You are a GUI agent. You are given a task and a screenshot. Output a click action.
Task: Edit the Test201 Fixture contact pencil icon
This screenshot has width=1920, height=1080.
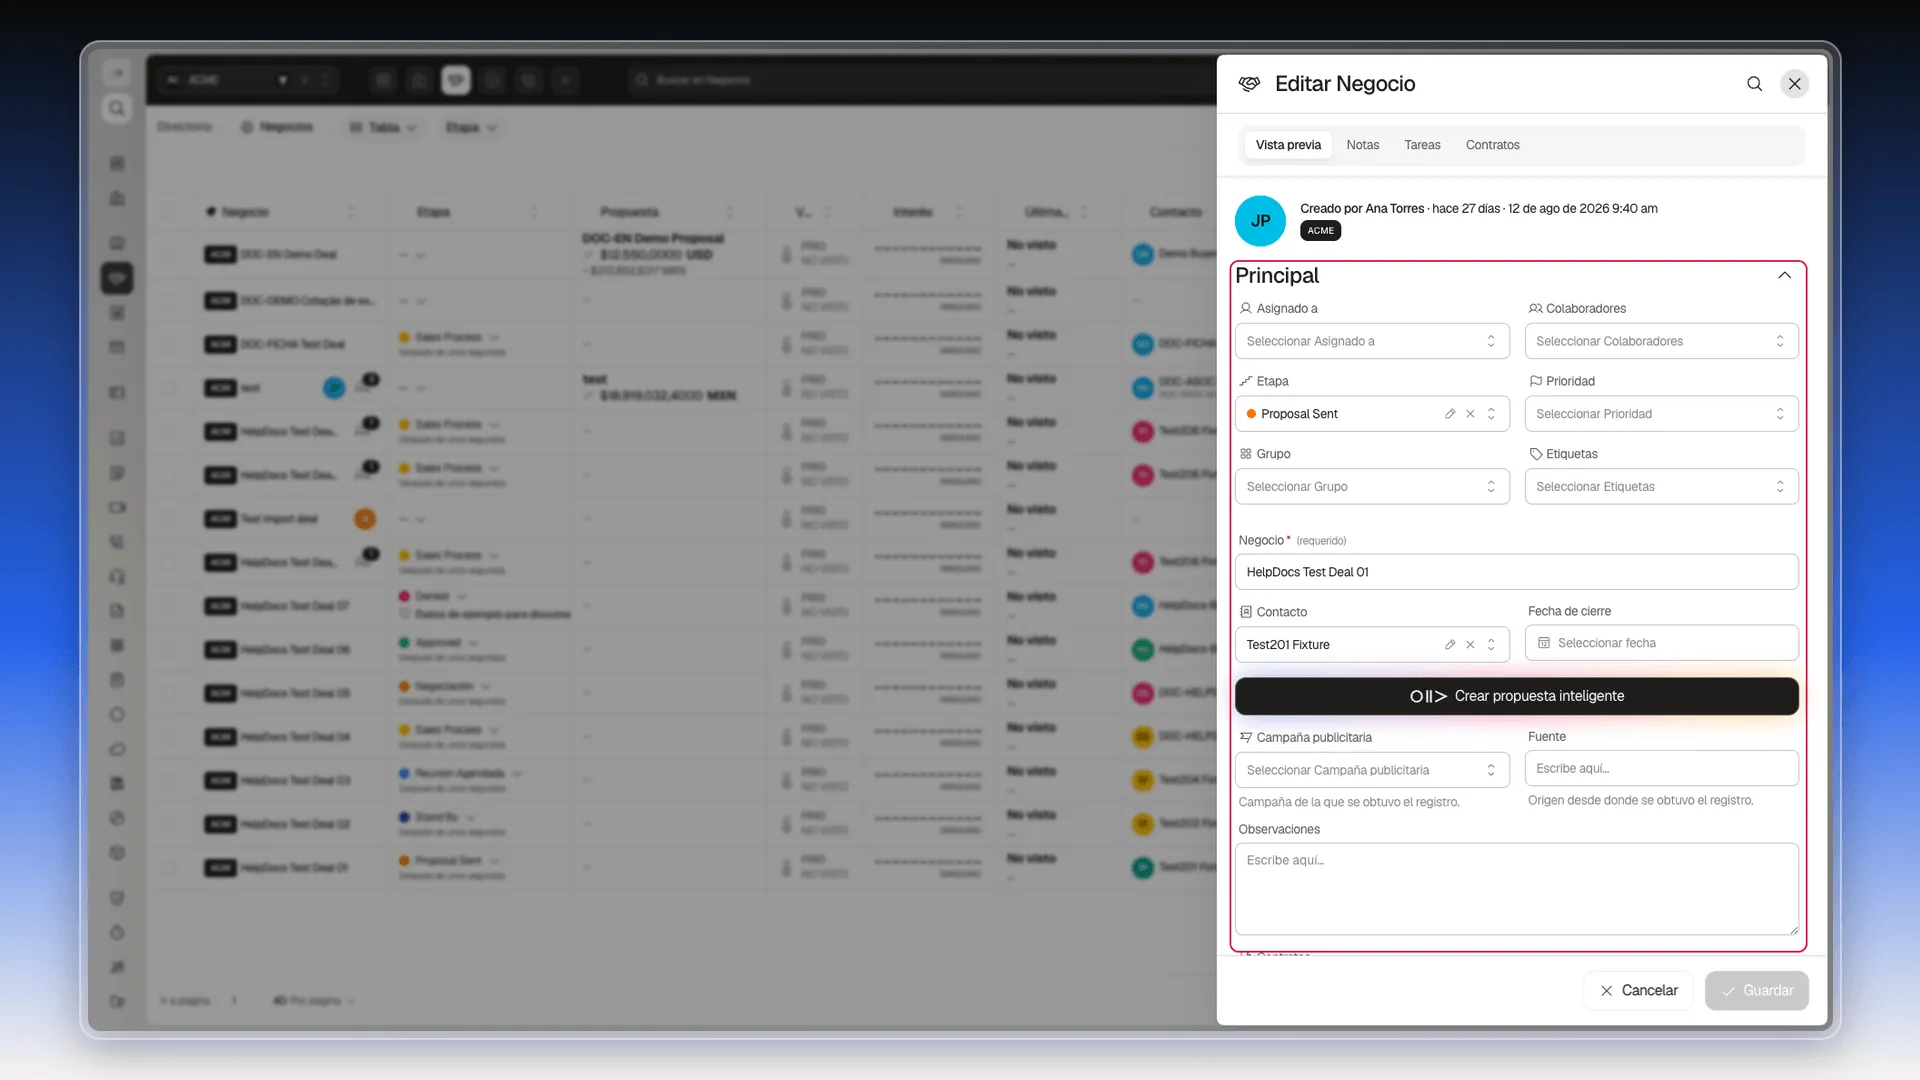[1450, 645]
